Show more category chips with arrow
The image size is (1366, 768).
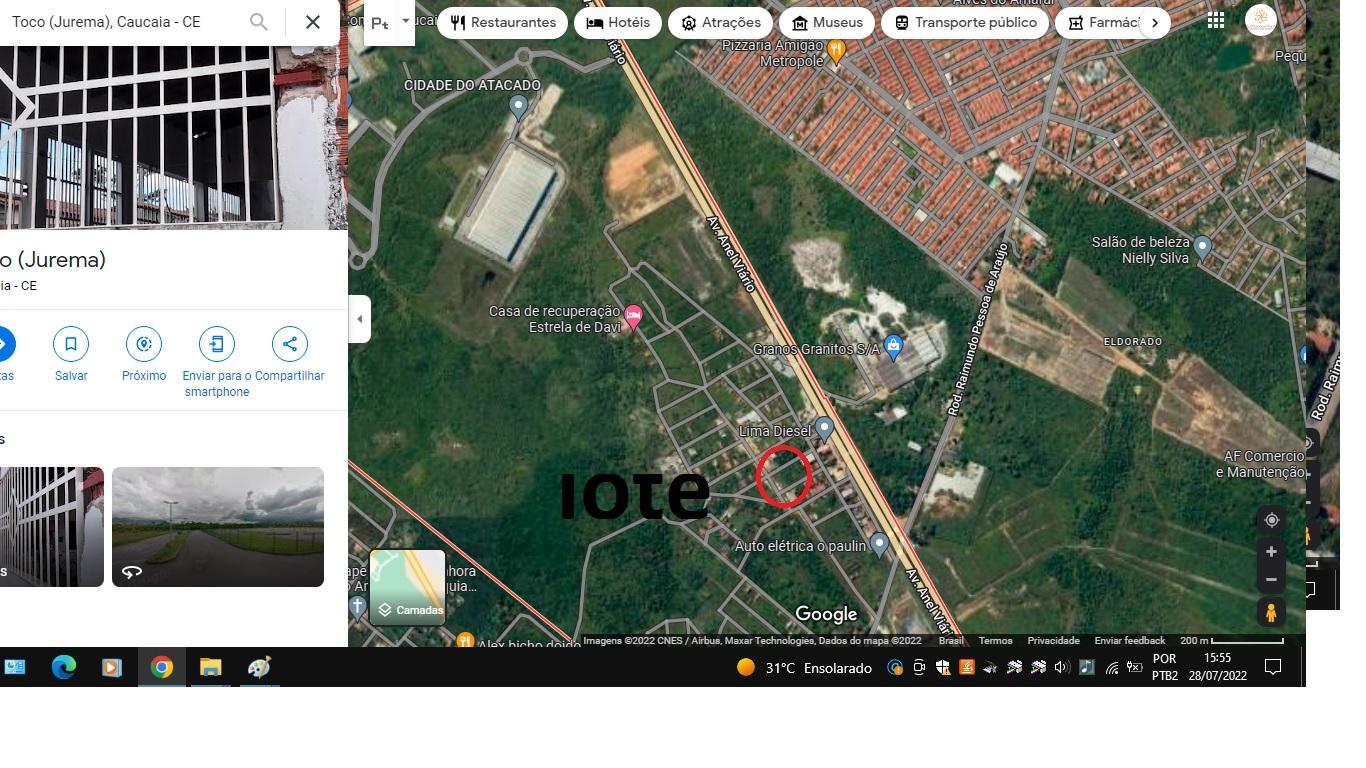(x=1155, y=22)
